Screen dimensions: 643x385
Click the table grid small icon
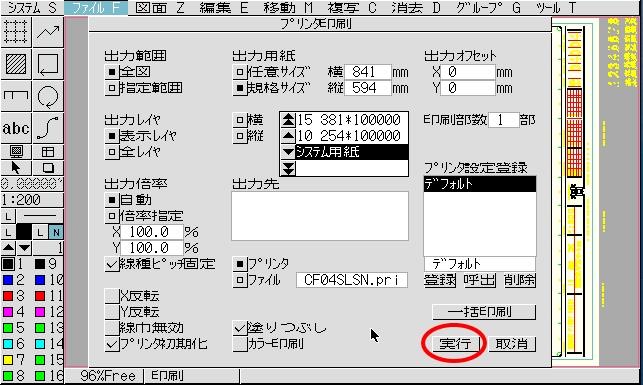point(48,152)
